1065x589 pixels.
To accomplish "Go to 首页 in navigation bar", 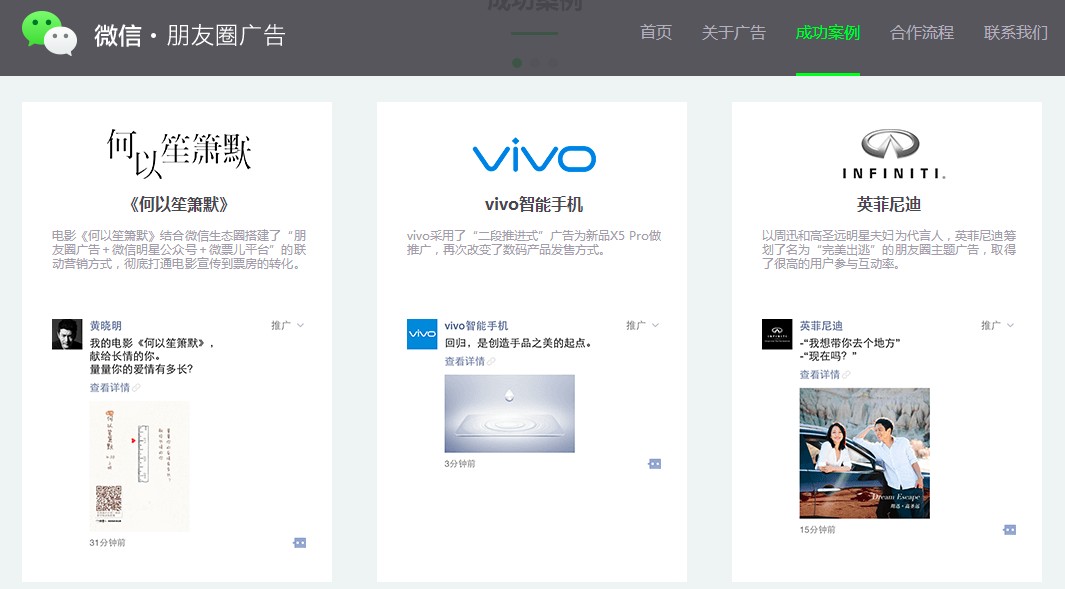I will 656,33.
